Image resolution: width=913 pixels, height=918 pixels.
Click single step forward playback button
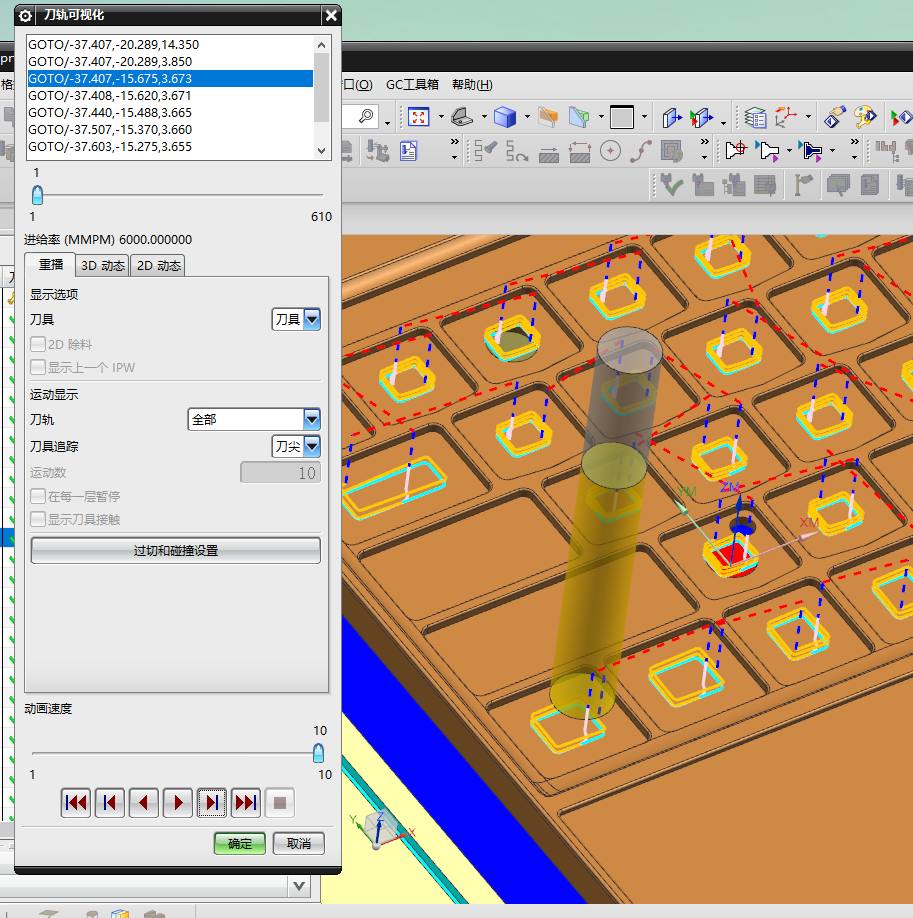point(212,803)
